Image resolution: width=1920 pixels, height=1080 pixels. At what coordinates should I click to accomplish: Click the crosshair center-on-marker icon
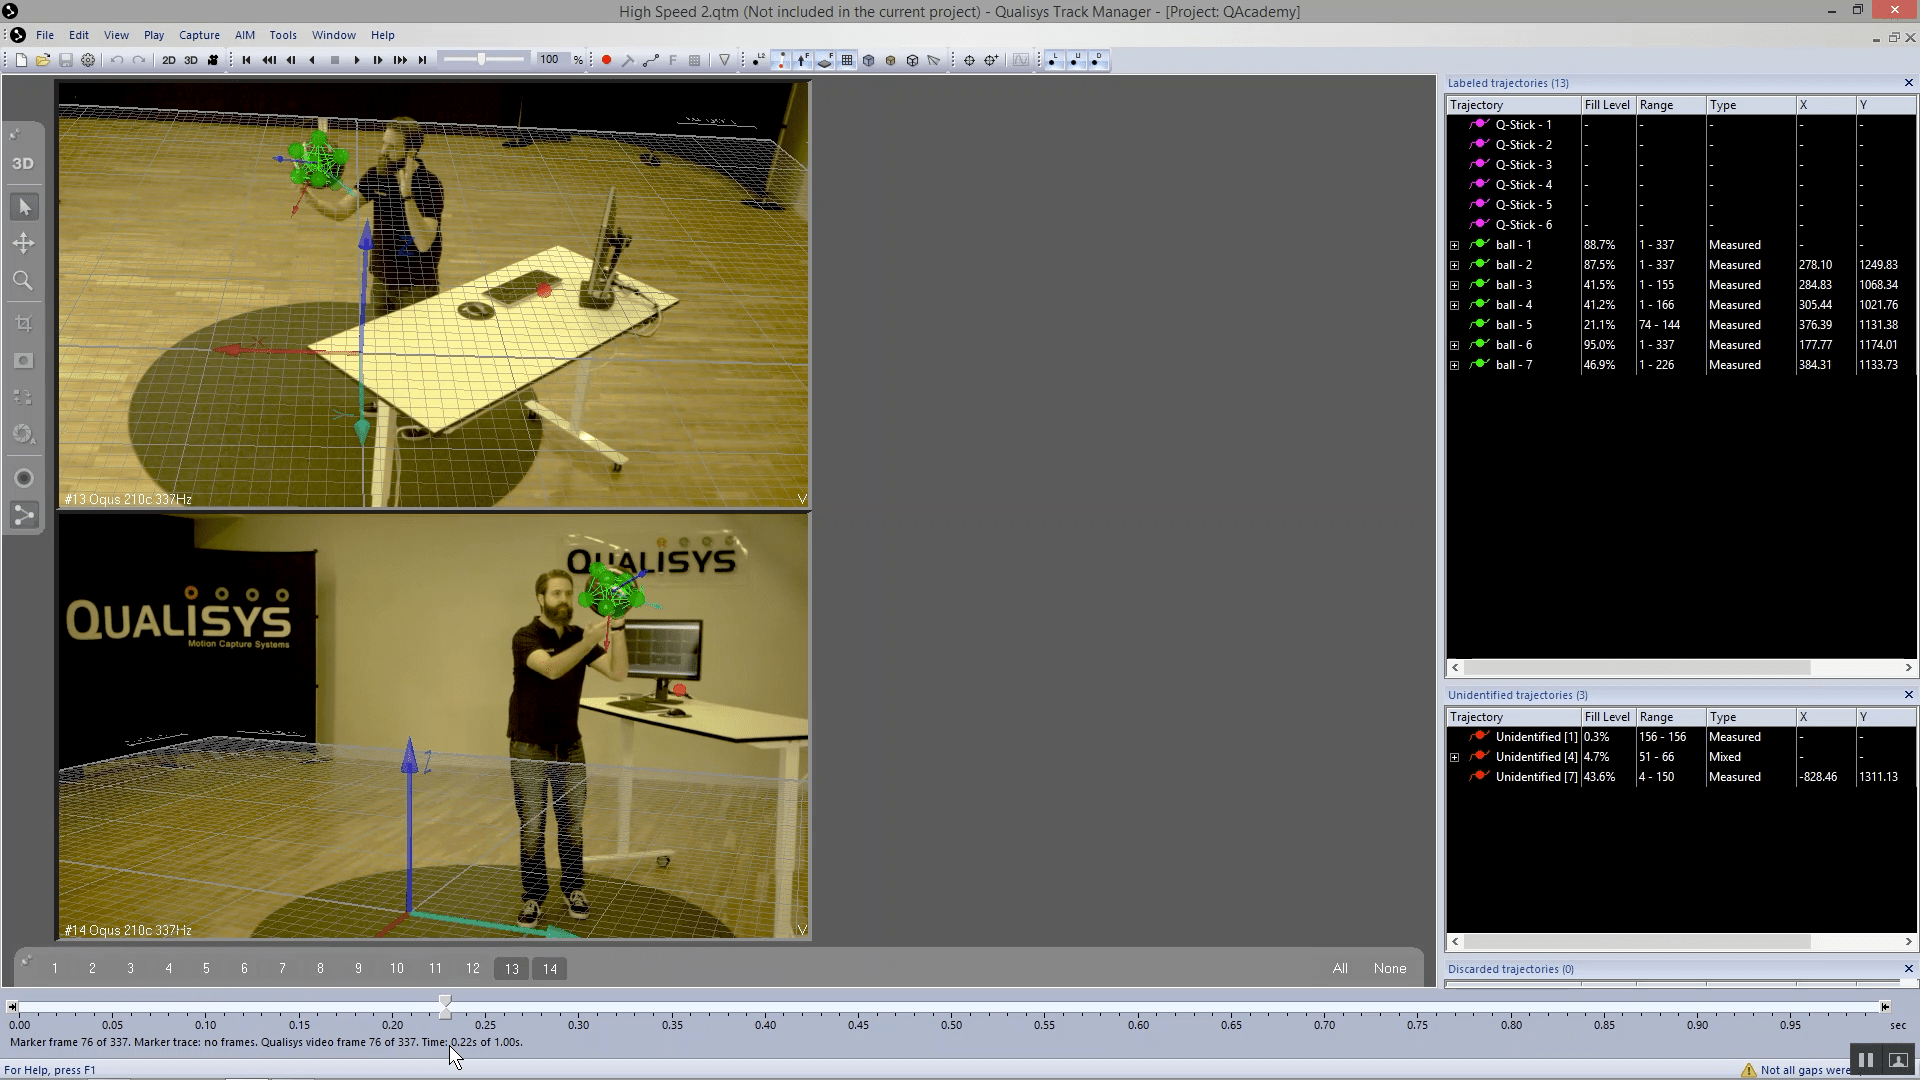point(969,60)
